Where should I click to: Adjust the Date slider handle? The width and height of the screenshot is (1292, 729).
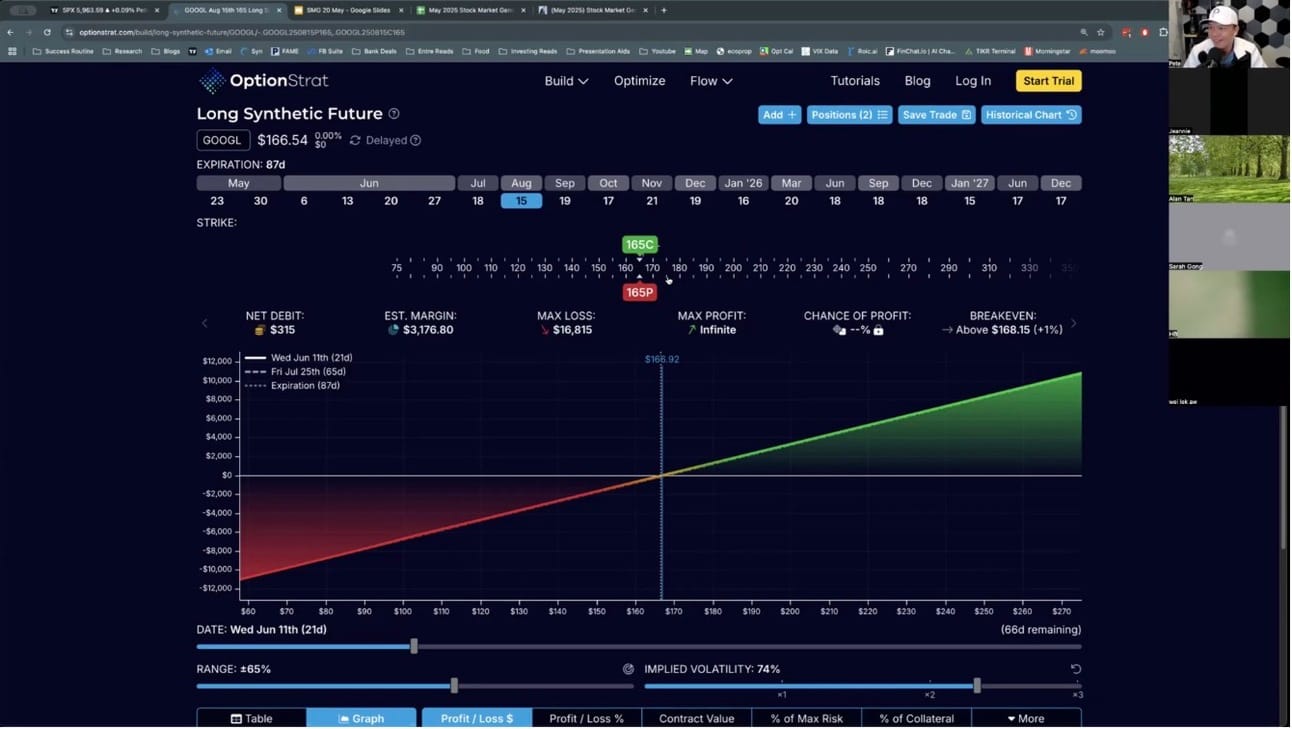coord(414,647)
